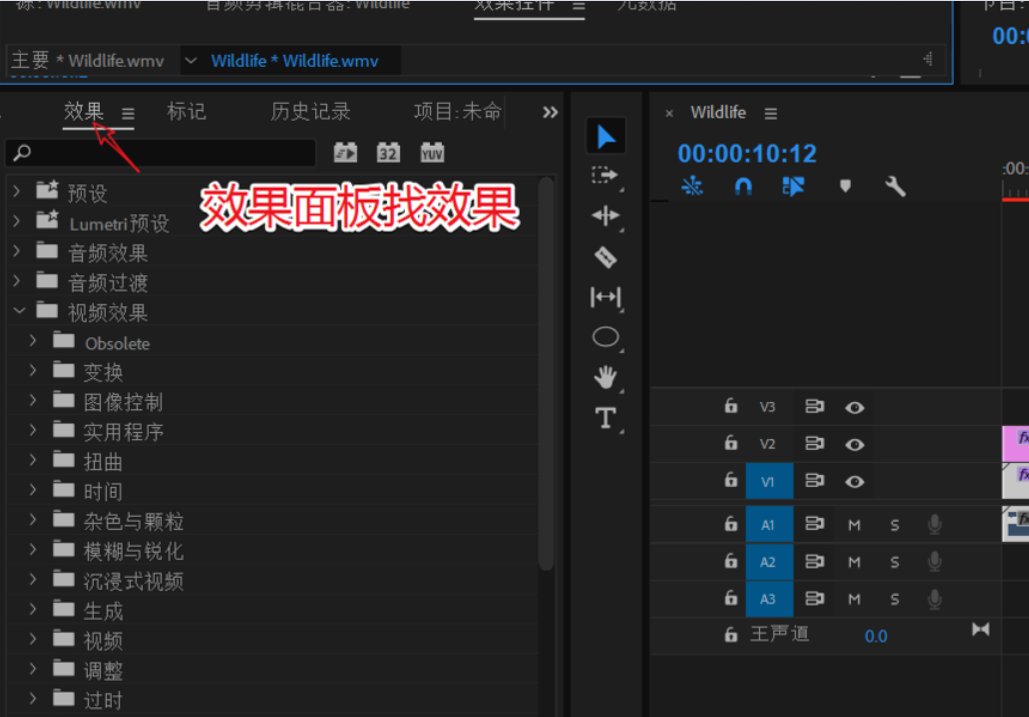Select the Track Select Forward tool
This screenshot has width=1029, height=717.
click(605, 176)
